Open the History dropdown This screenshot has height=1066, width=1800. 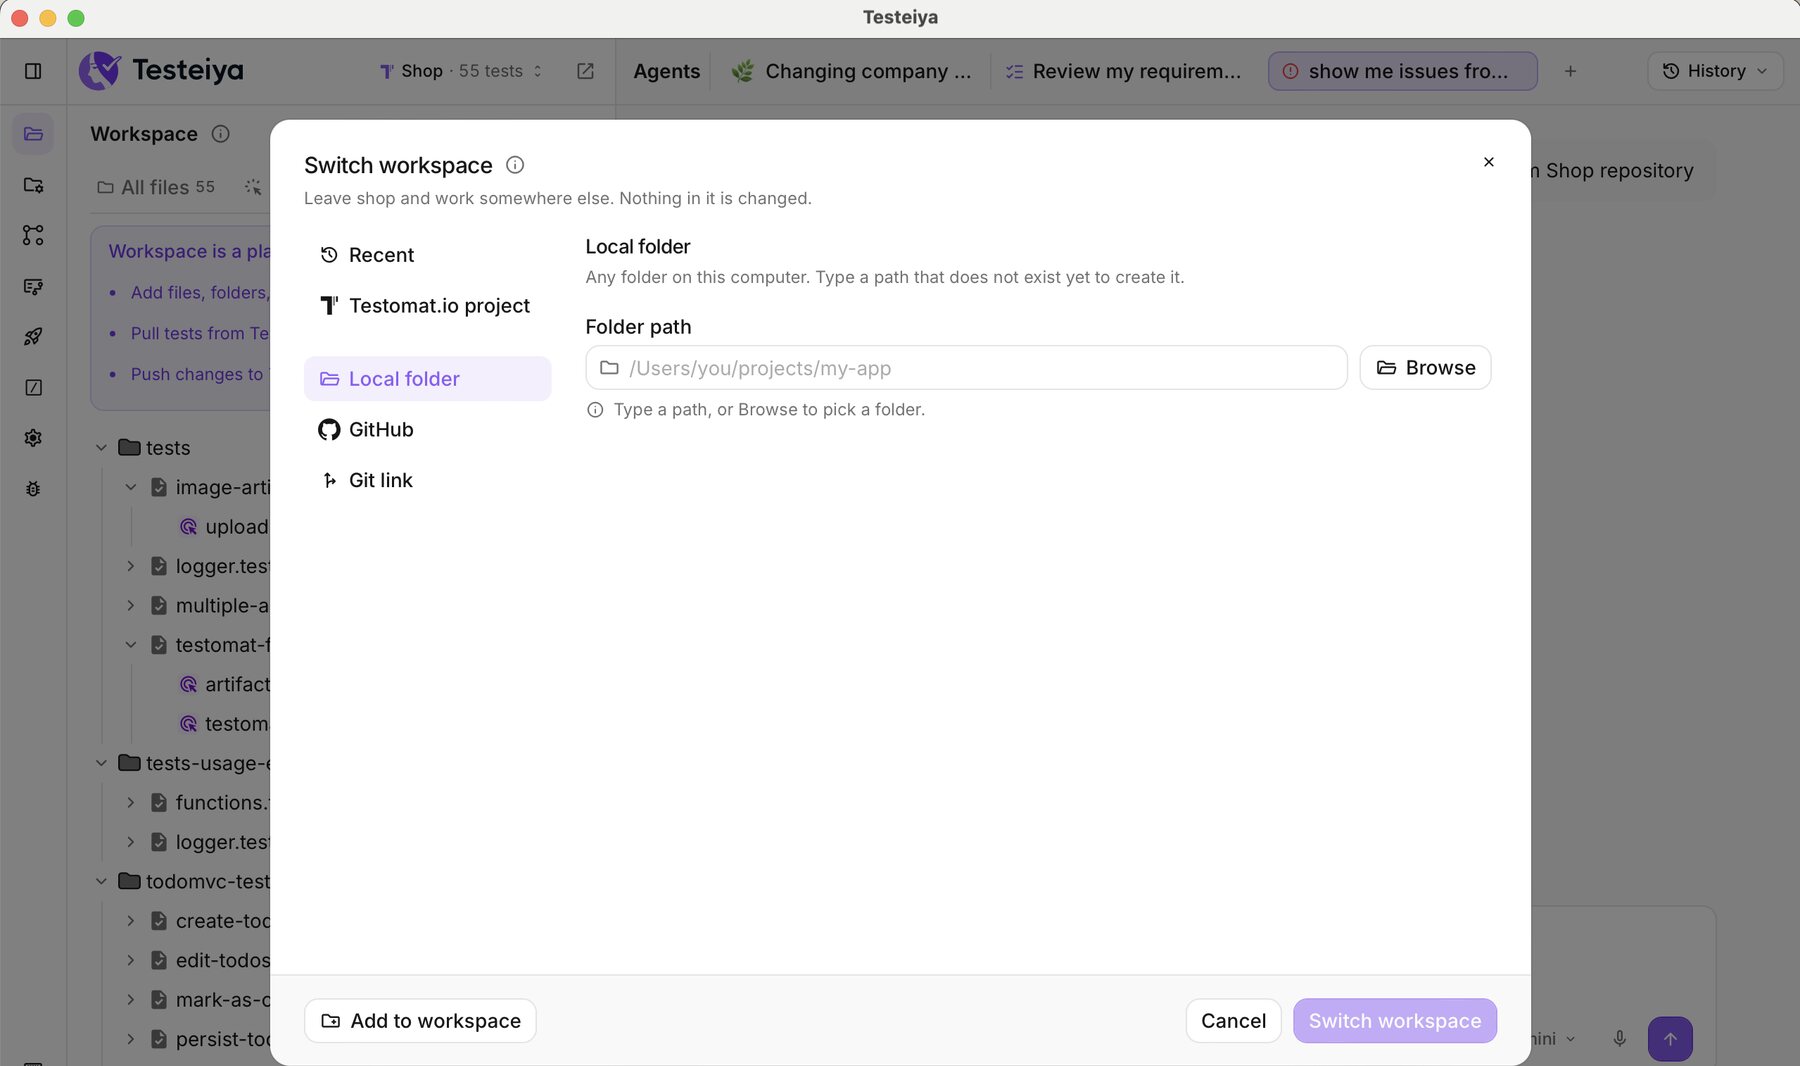(1715, 71)
